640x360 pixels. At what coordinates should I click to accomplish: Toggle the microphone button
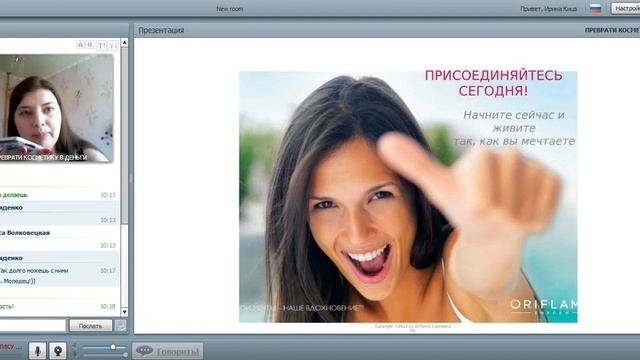(x=37, y=351)
